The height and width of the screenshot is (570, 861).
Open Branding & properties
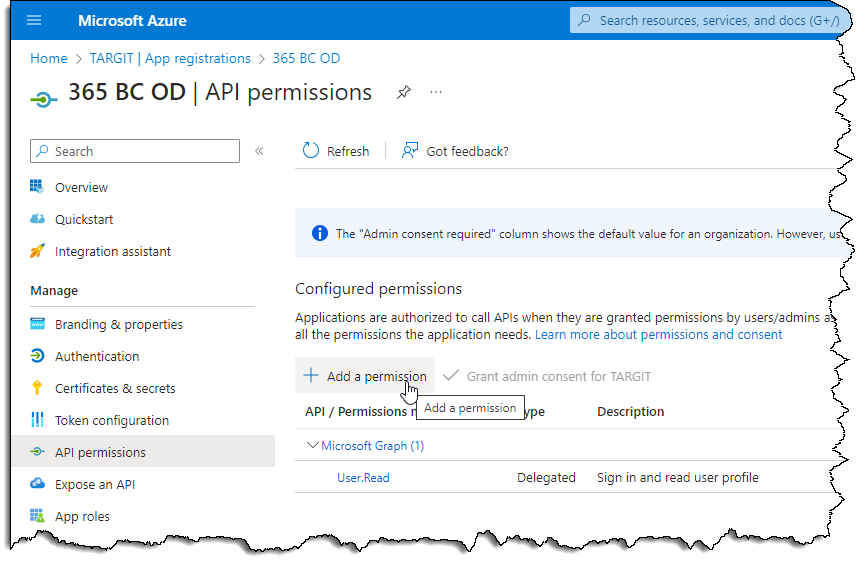point(119,325)
